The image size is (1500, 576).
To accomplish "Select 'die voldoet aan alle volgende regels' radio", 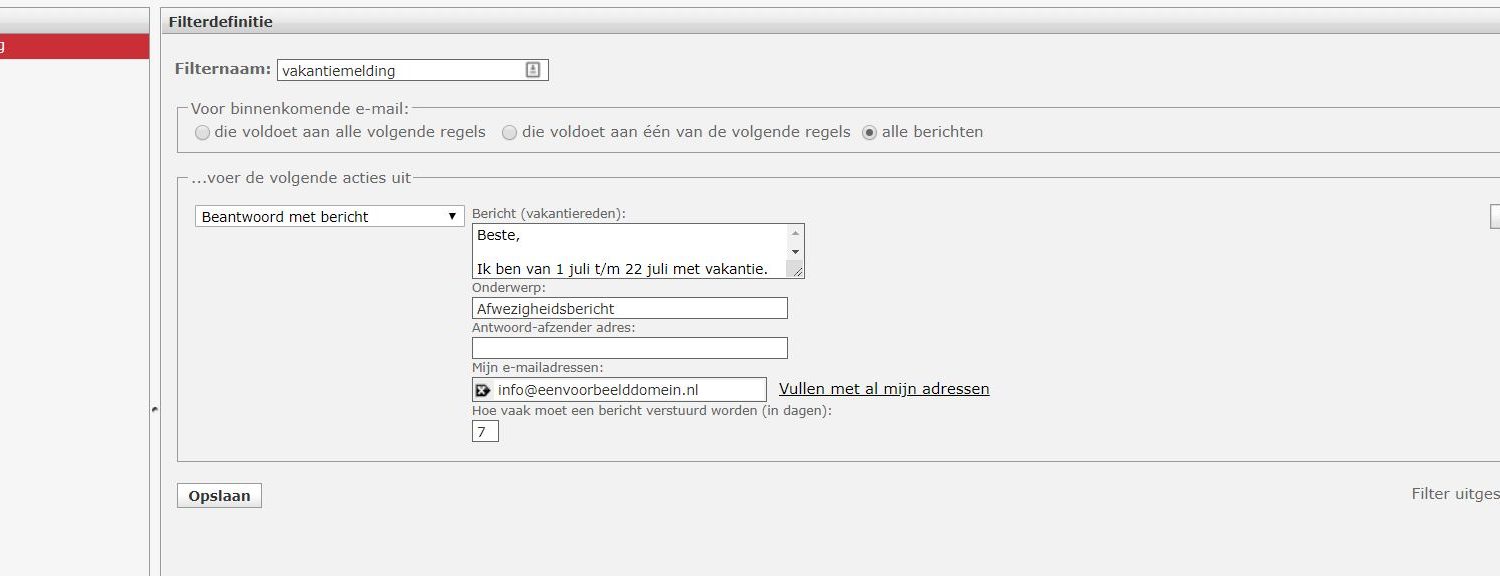I will (x=203, y=133).
